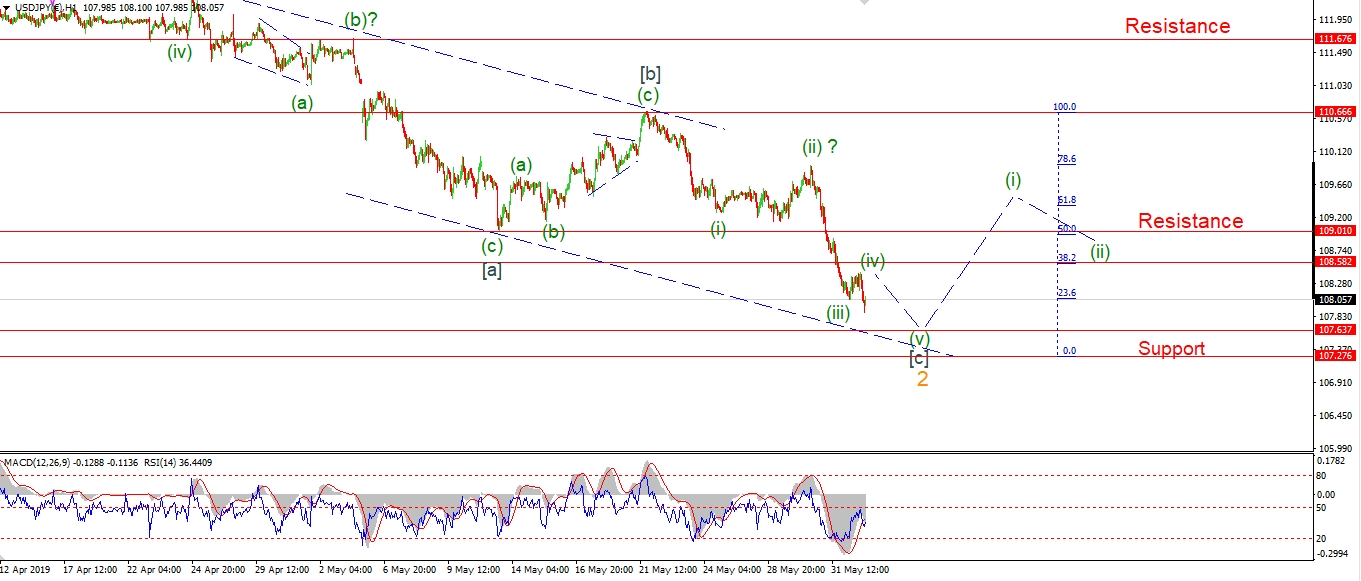Click the [a] wave label
The image size is (1361, 581).
491,270
